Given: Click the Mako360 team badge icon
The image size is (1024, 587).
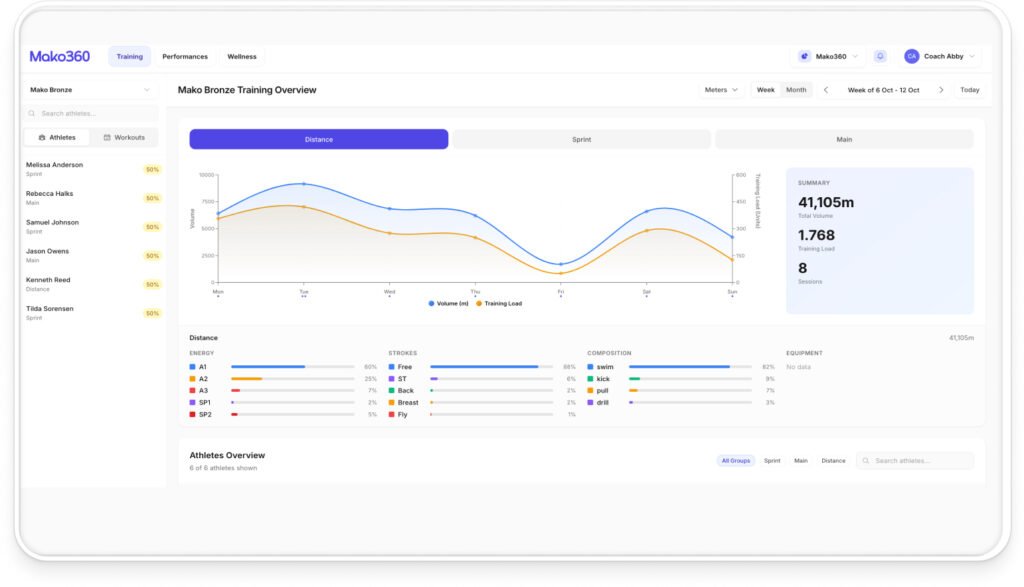Looking at the screenshot, I should [805, 57].
